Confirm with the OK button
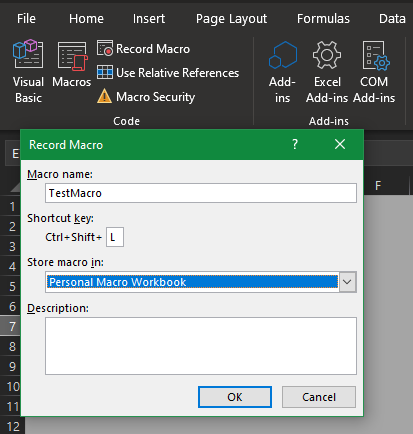 (235, 397)
